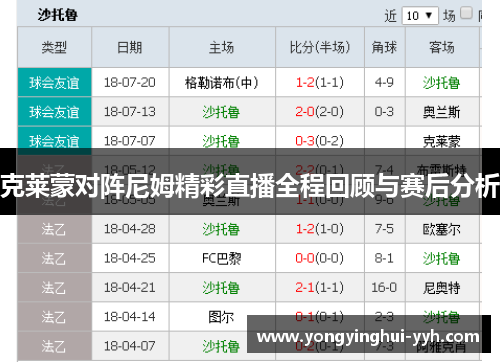Open the recent matches count dropdown showing 10
The height and width of the screenshot is (362, 500).
coord(420,15)
